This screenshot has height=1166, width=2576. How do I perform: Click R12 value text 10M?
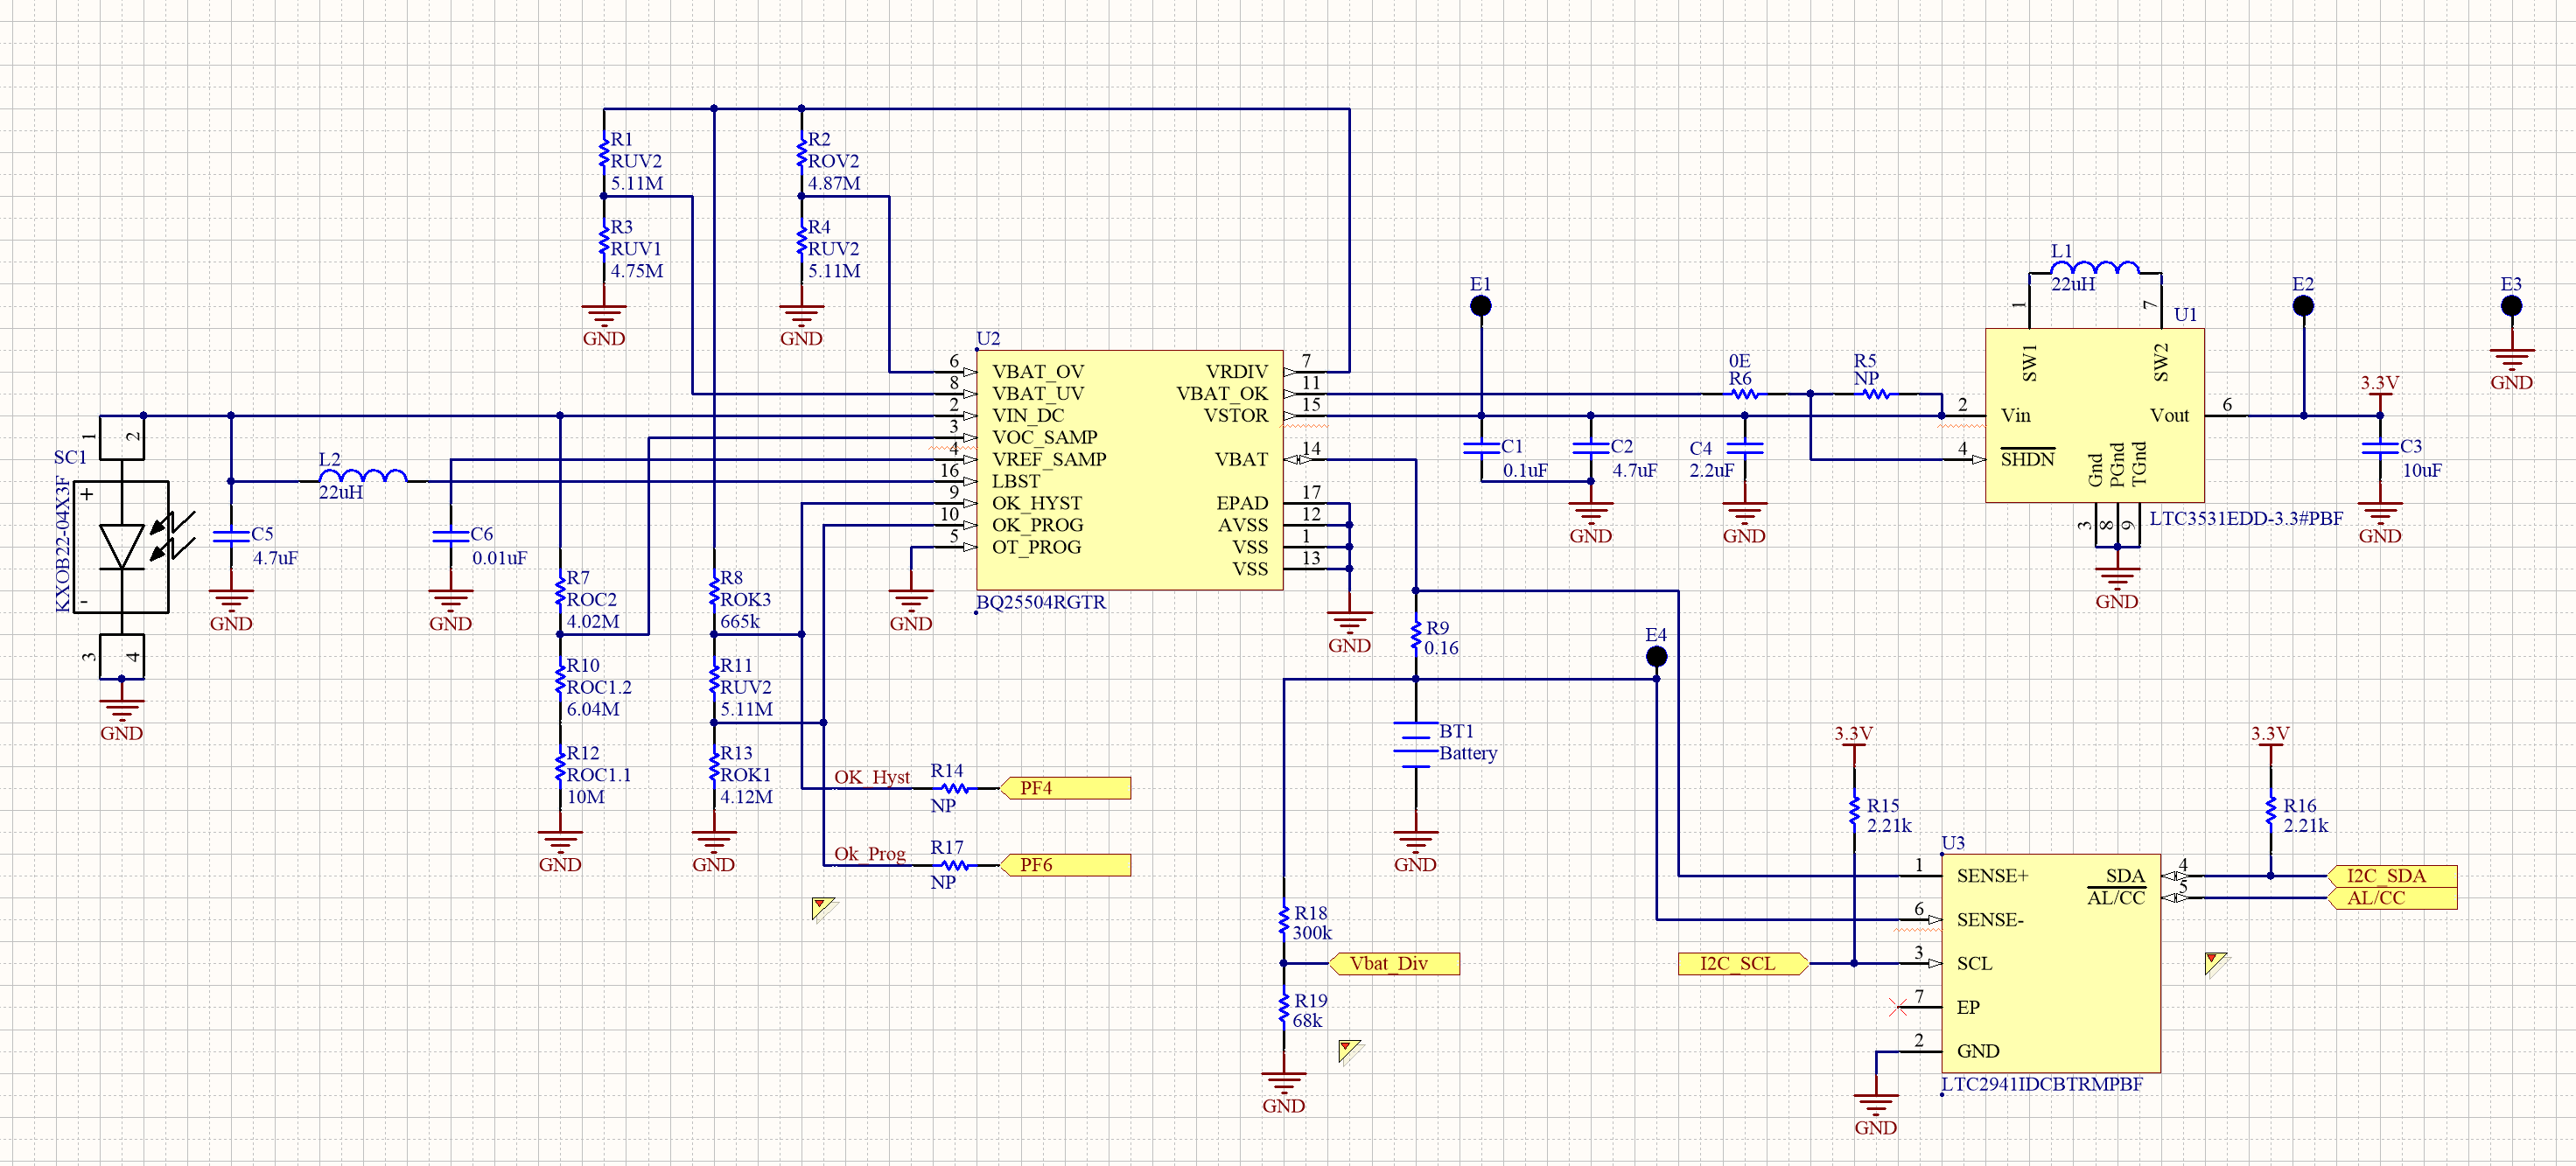(x=586, y=798)
